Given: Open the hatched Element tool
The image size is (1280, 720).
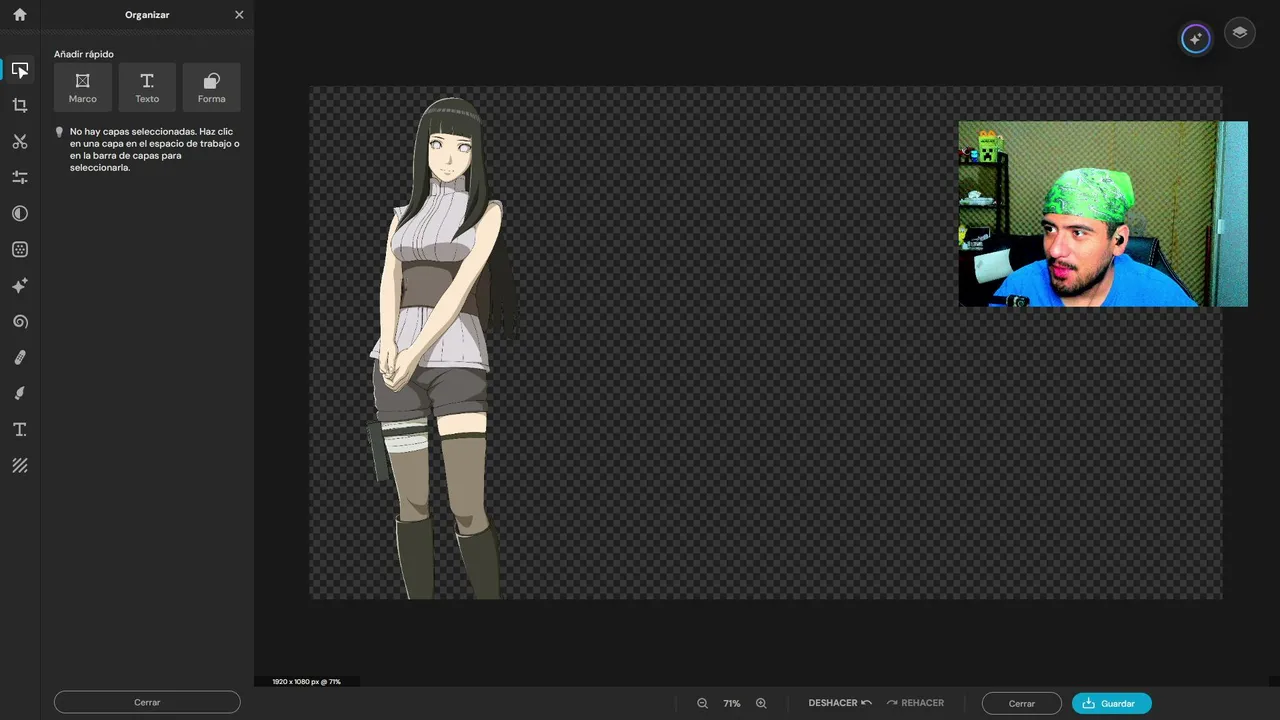Looking at the screenshot, I should point(20,465).
